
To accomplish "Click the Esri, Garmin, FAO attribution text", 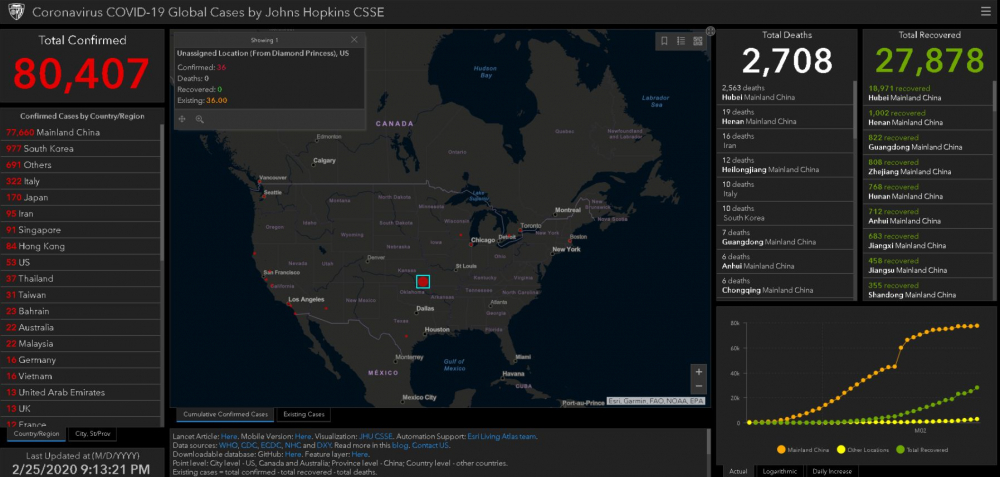I will 656,402.
